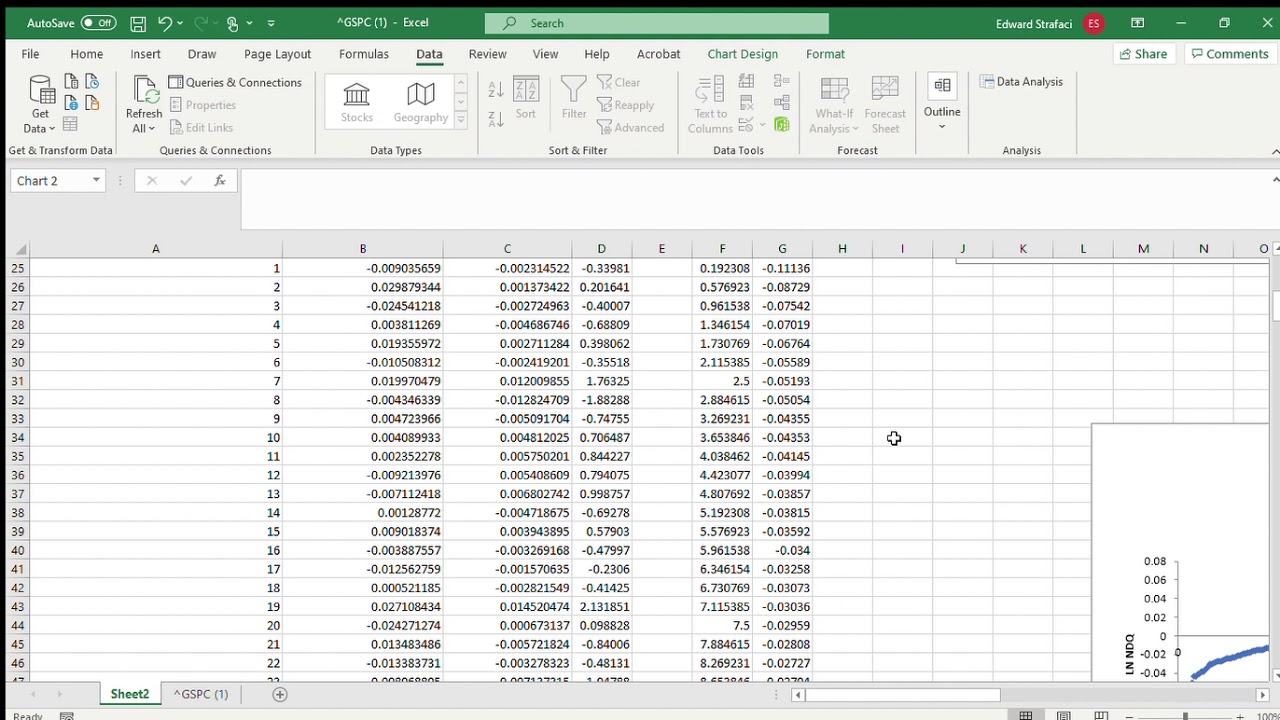
Task: Click the Insert Function fx icon
Action: click(x=220, y=181)
